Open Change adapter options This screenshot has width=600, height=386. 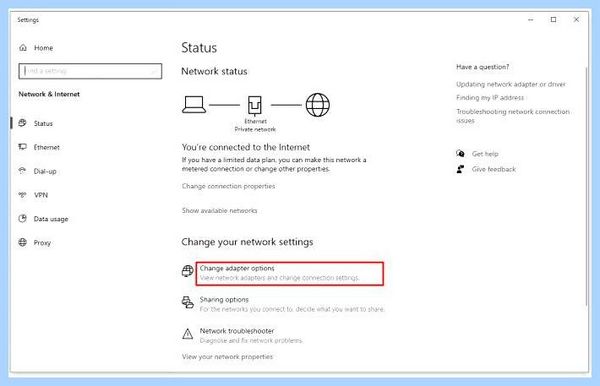[x=289, y=274]
